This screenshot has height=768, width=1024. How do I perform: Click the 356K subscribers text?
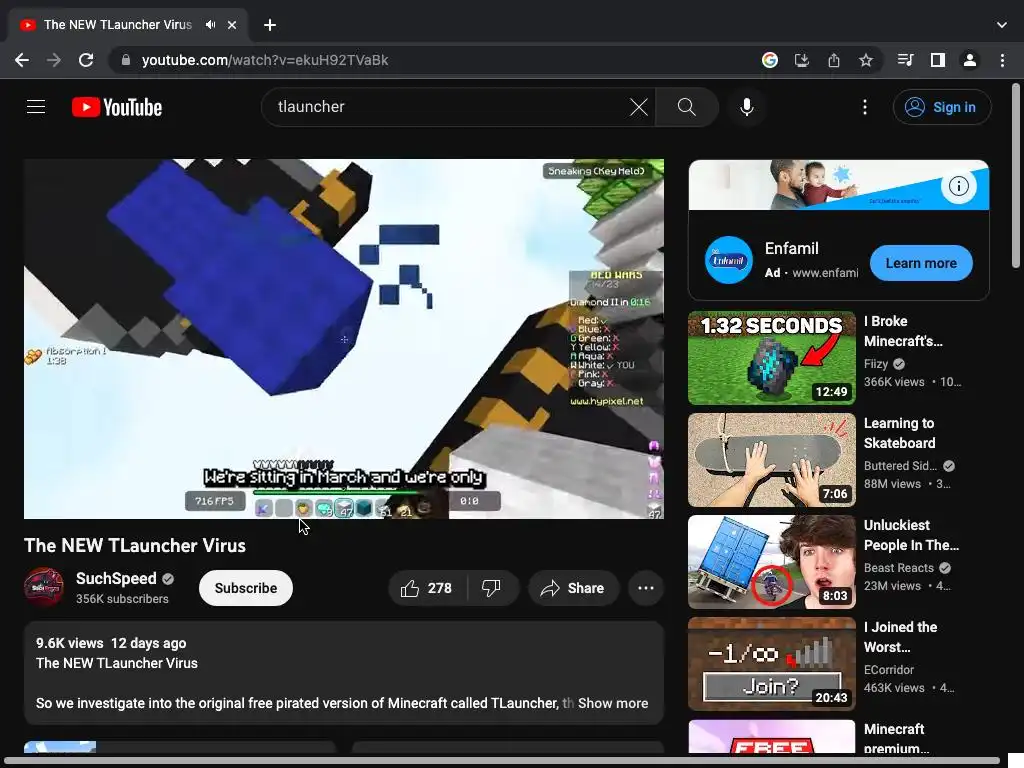coord(122,599)
